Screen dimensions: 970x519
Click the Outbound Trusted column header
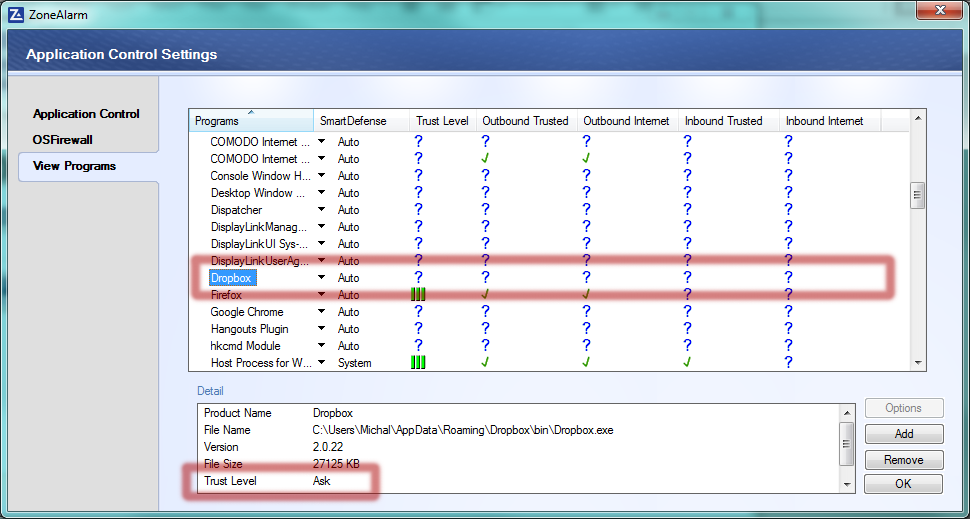tap(526, 121)
